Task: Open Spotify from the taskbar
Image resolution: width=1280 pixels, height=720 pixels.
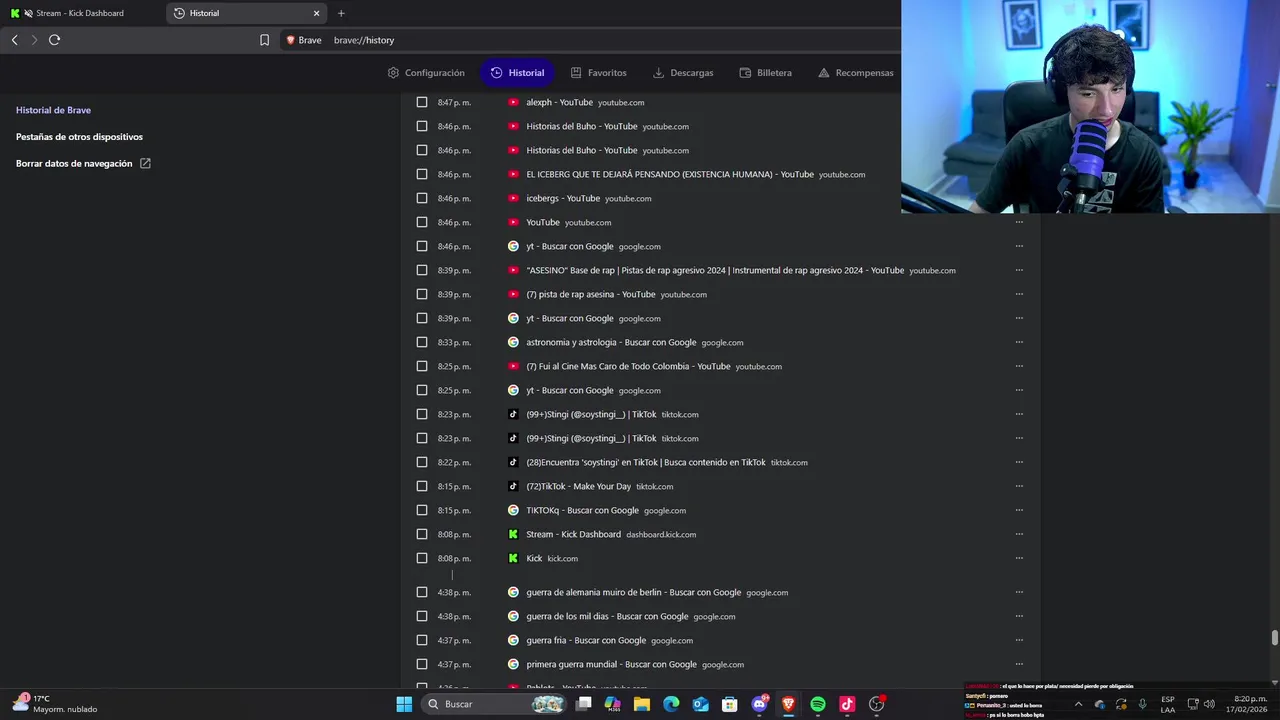Action: pos(818,704)
